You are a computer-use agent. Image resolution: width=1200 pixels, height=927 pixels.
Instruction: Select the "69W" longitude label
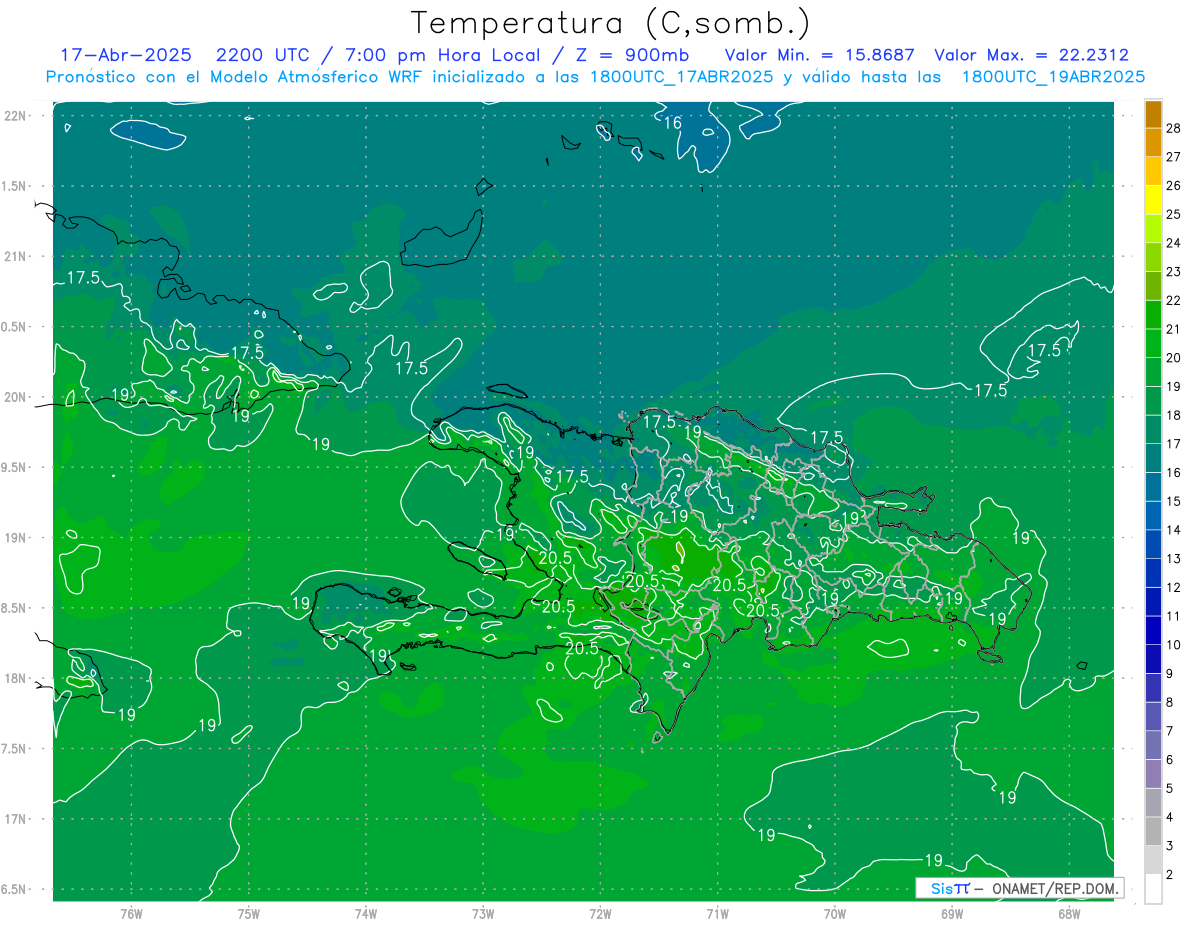tap(952, 914)
